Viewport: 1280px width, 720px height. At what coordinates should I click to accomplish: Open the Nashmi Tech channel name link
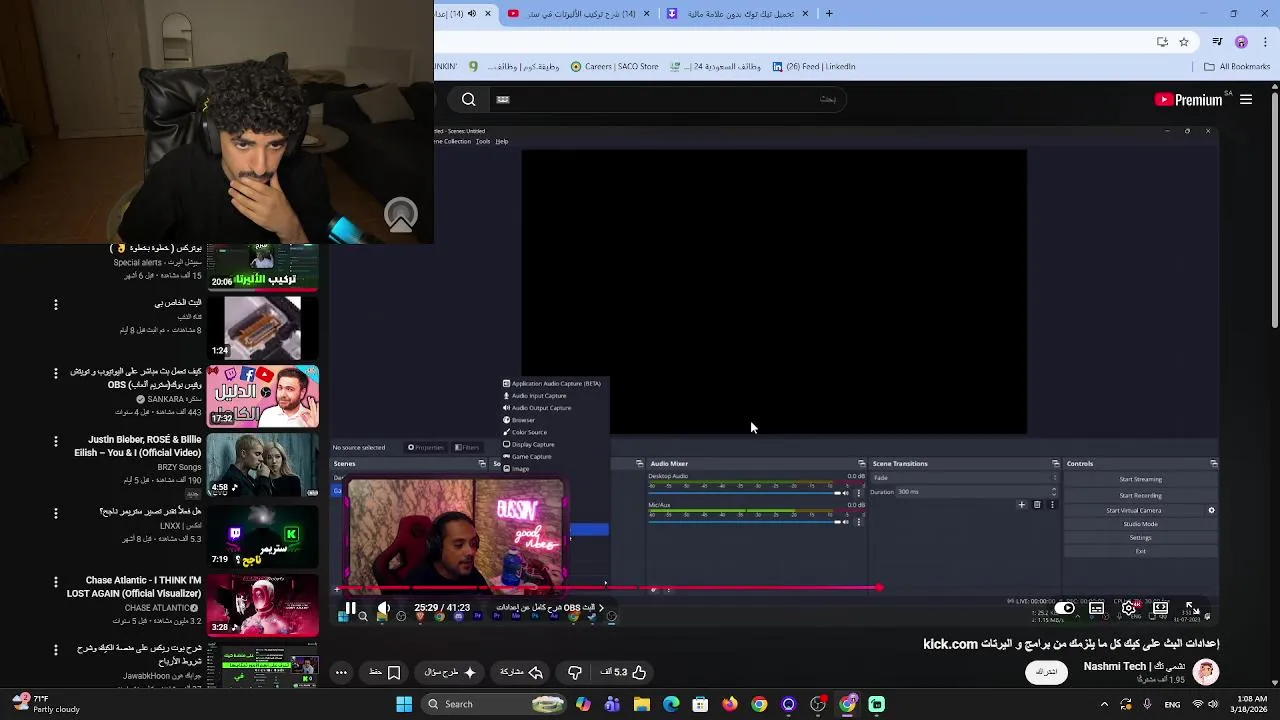tap(1134, 666)
